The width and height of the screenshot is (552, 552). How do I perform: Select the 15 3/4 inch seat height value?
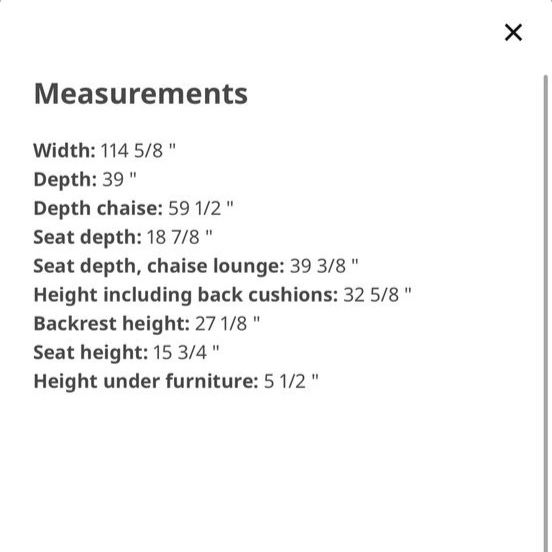[186, 352]
